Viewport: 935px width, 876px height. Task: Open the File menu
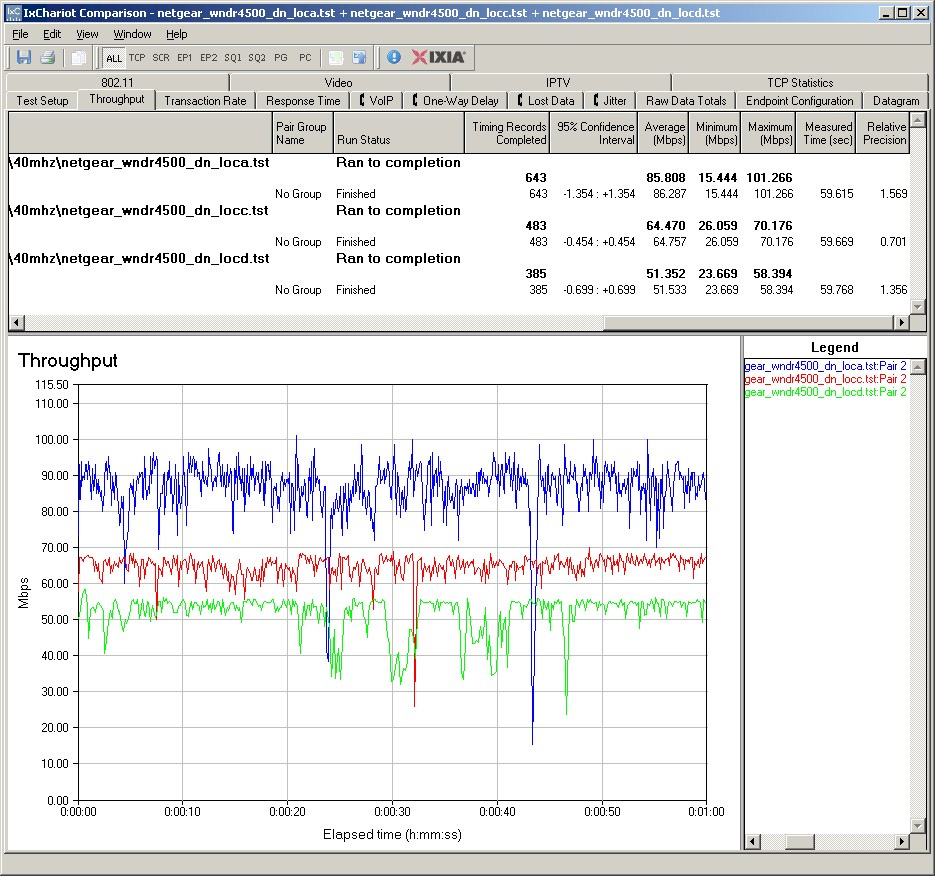pyautogui.click(x=20, y=34)
